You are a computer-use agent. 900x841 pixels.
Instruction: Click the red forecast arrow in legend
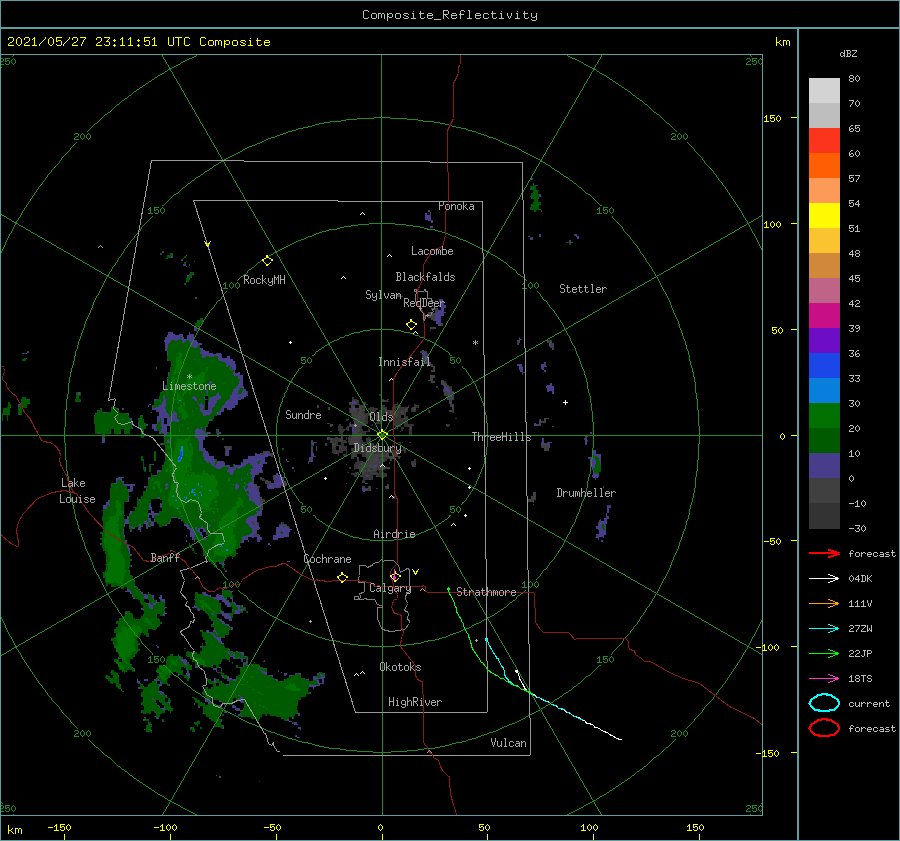[x=824, y=553]
